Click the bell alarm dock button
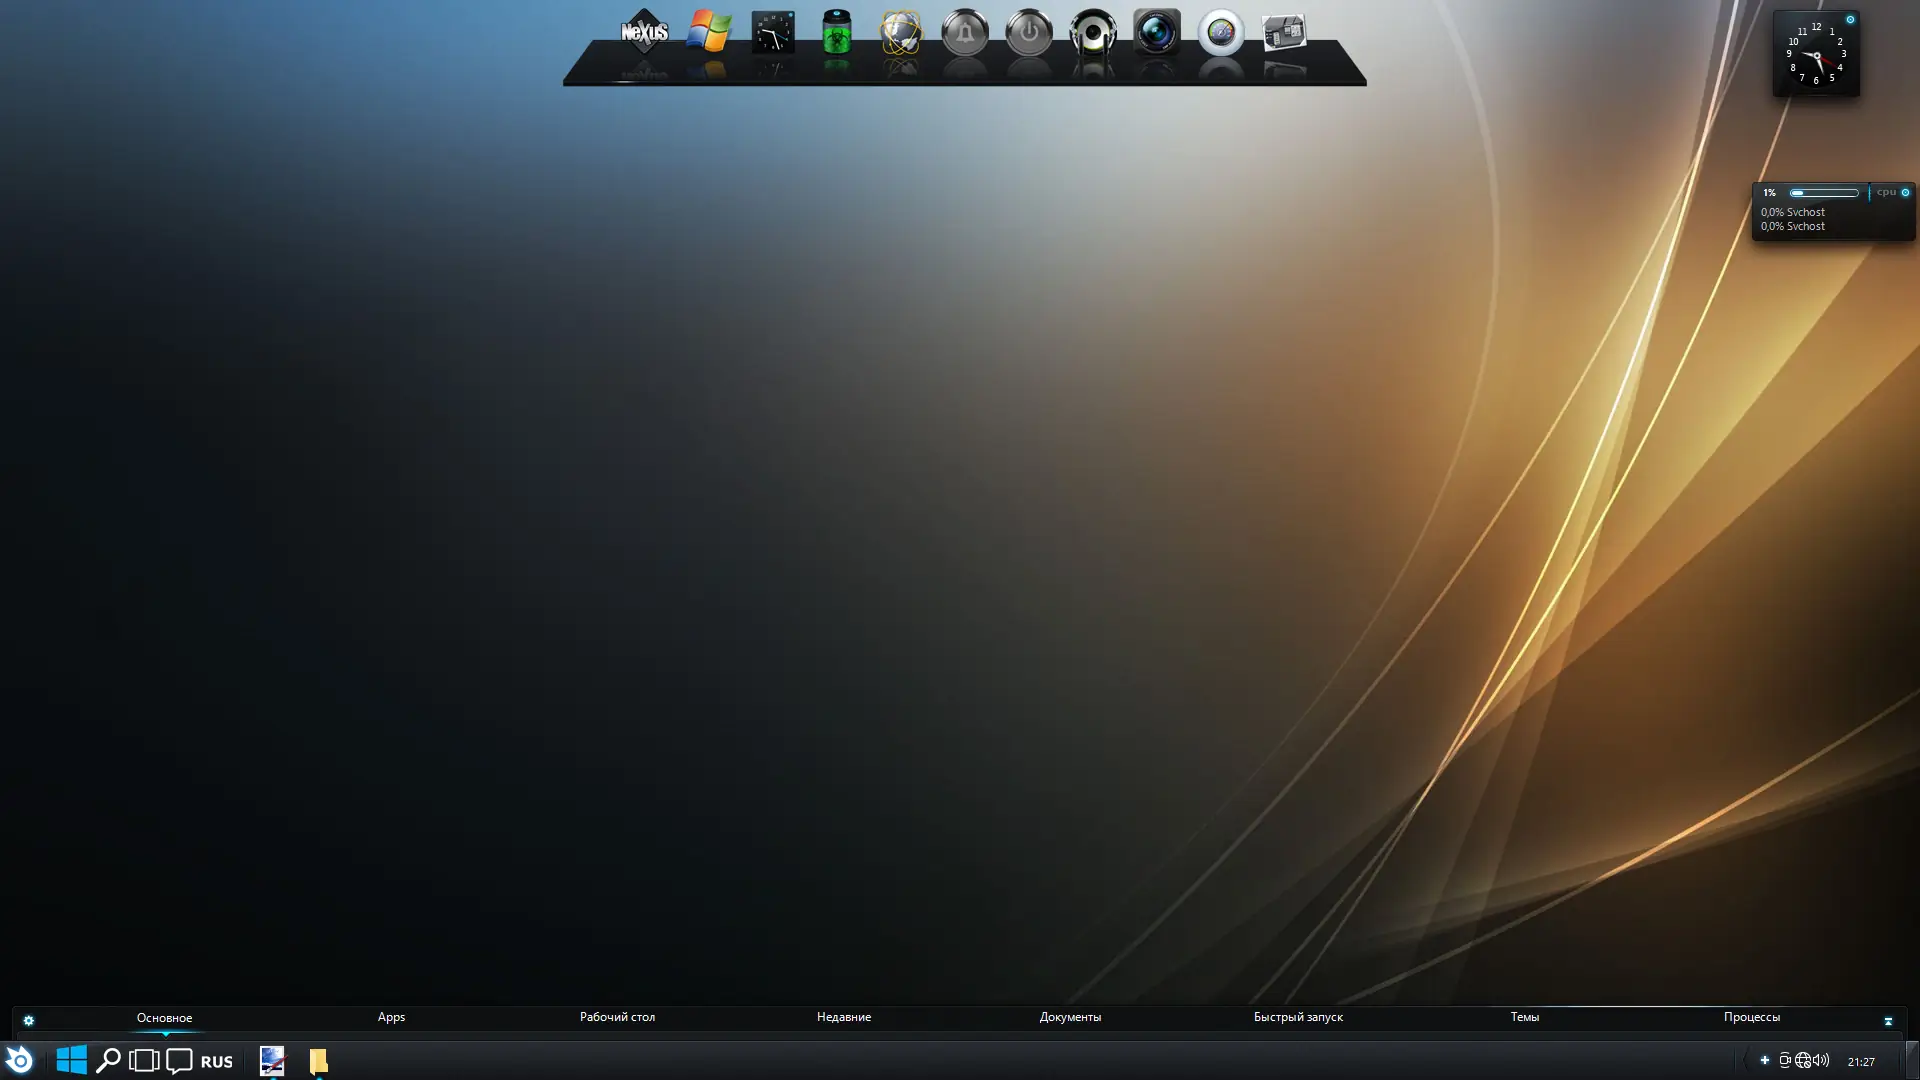The height and width of the screenshot is (1080, 1920). click(964, 33)
